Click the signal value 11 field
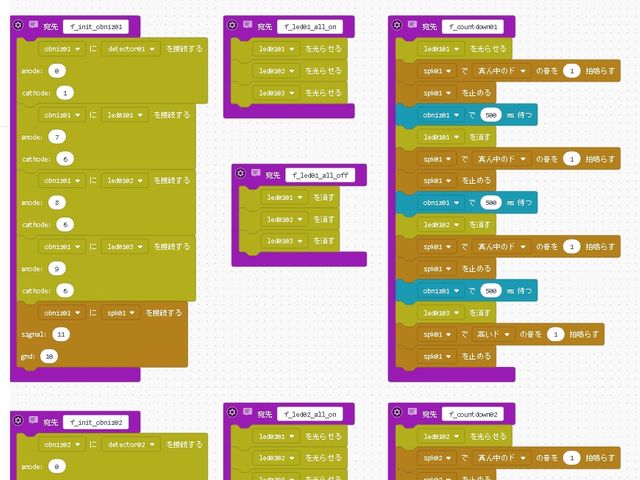This screenshot has height=480, width=640. tap(61, 334)
